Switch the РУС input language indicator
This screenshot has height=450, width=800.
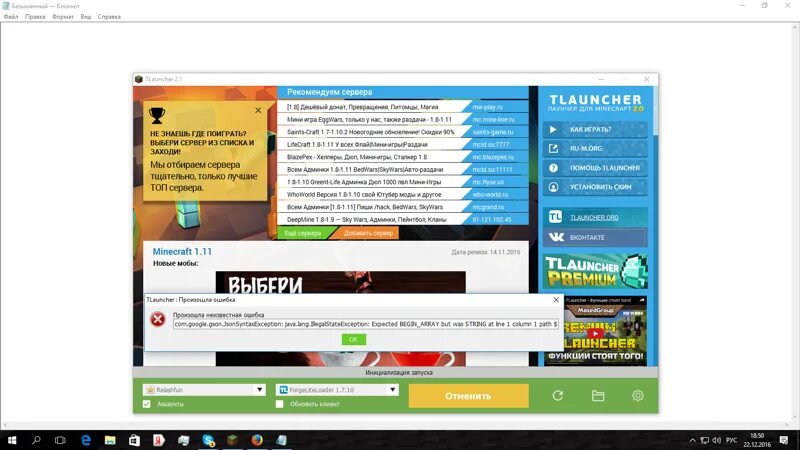(732, 440)
